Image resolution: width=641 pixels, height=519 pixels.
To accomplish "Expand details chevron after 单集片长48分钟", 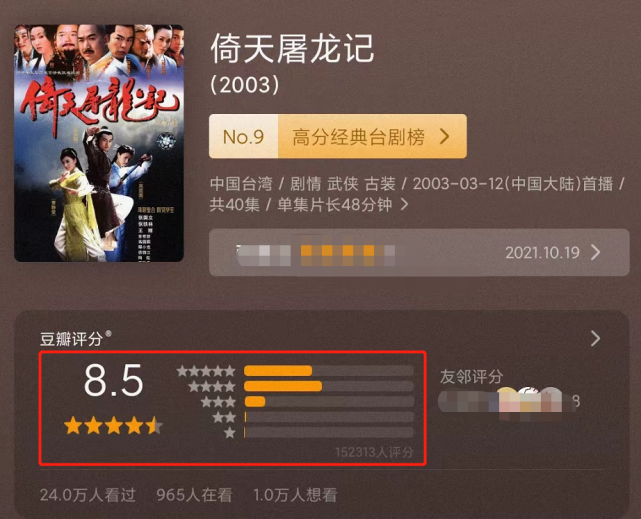I will (404, 204).
